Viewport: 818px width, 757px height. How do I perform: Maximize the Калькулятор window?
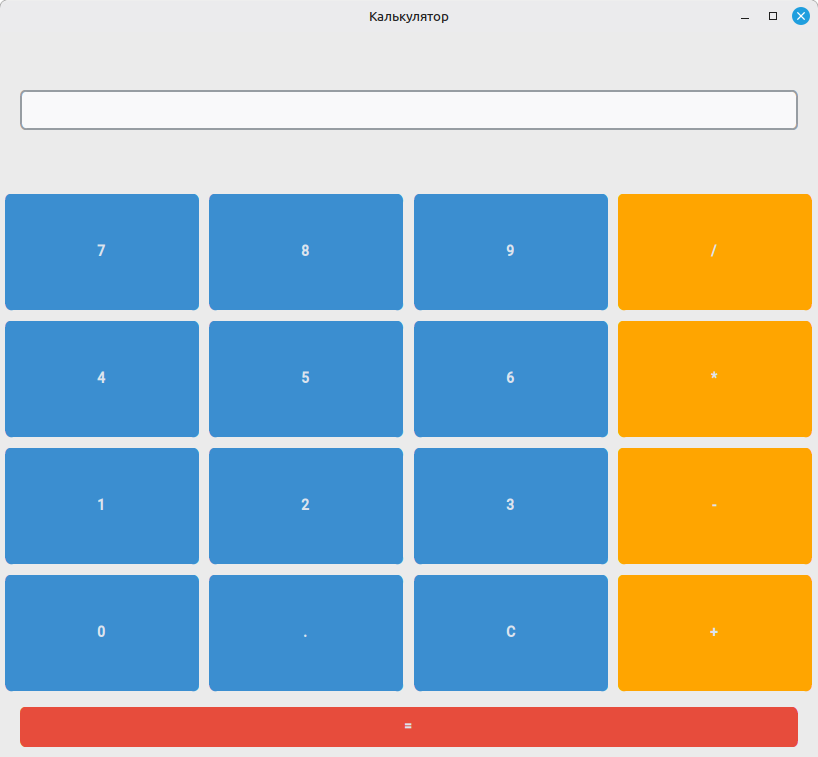click(x=773, y=16)
